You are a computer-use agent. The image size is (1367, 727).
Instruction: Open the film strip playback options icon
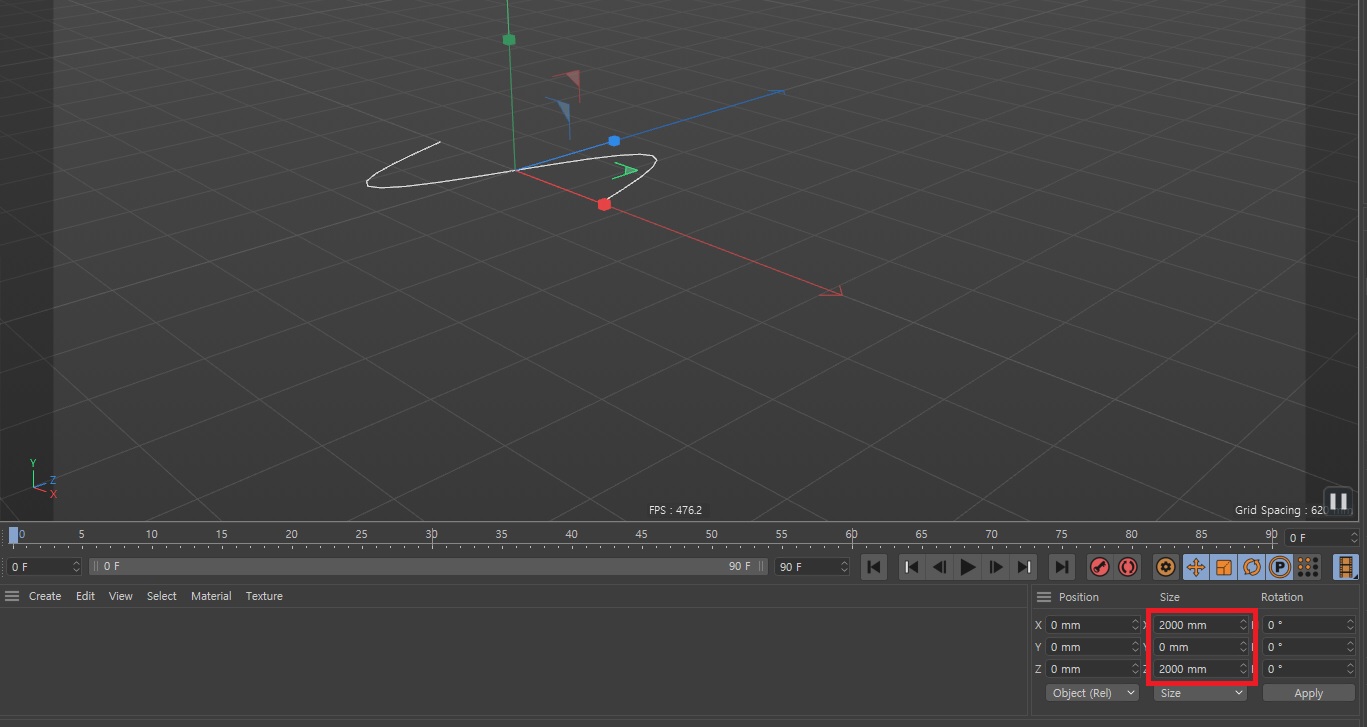(x=1346, y=567)
